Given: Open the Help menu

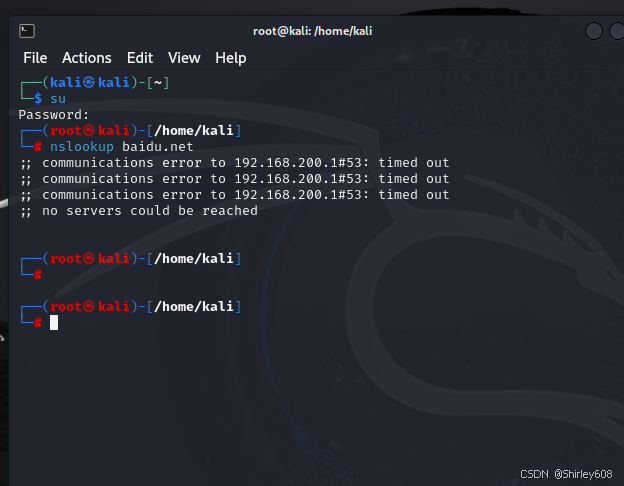Looking at the screenshot, I should coord(230,59).
